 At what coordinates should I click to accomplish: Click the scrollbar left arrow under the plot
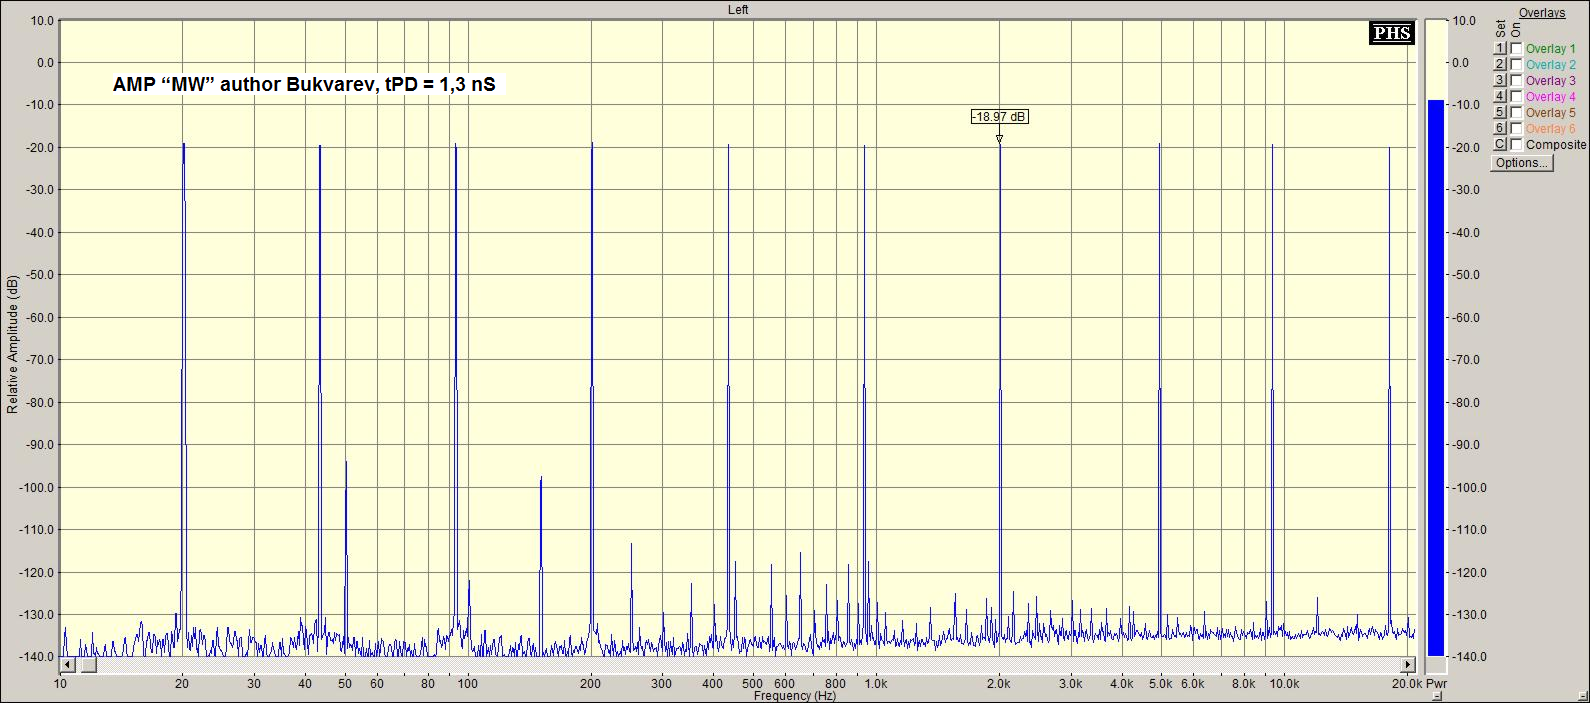coord(68,664)
